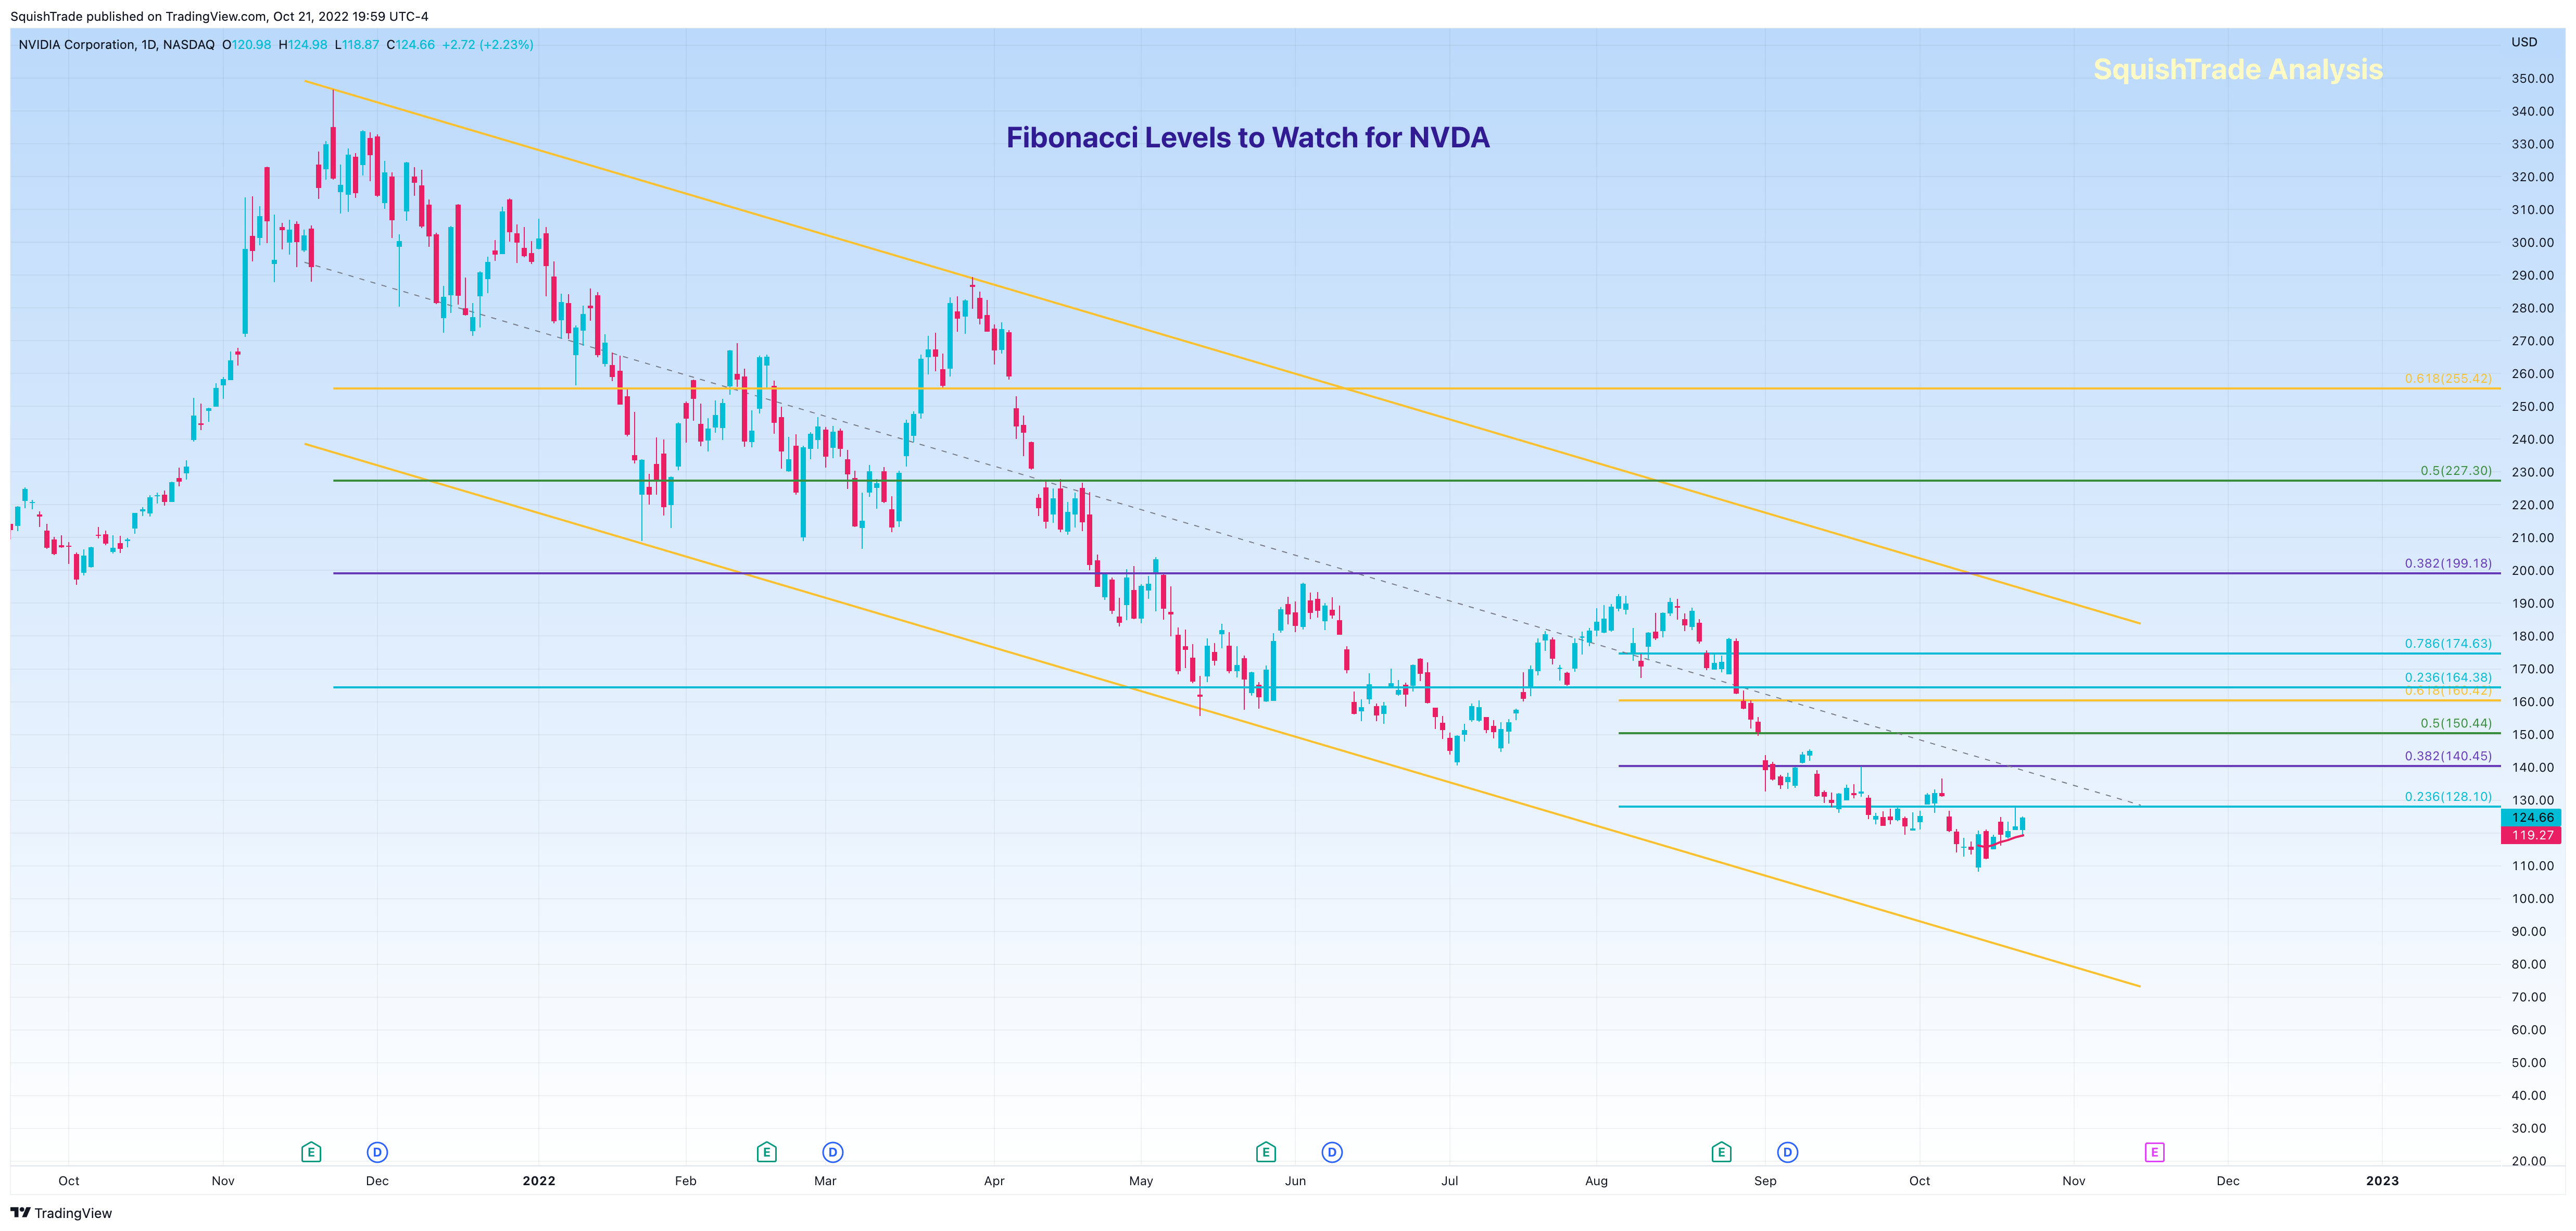This screenshot has height=1231, width=2576.
Task: Click the May 2022 earnings E marker
Action: coord(1266,1152)
